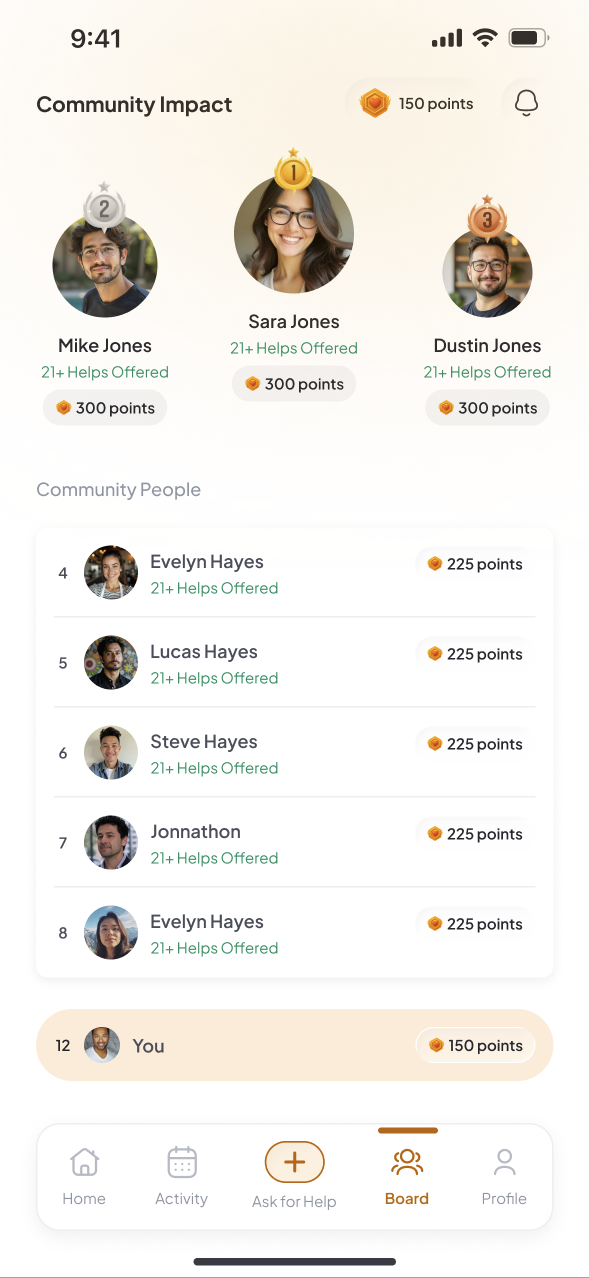Tap the Community Impact title
The height and width of the screenshot is (1278, 589).
134,105
